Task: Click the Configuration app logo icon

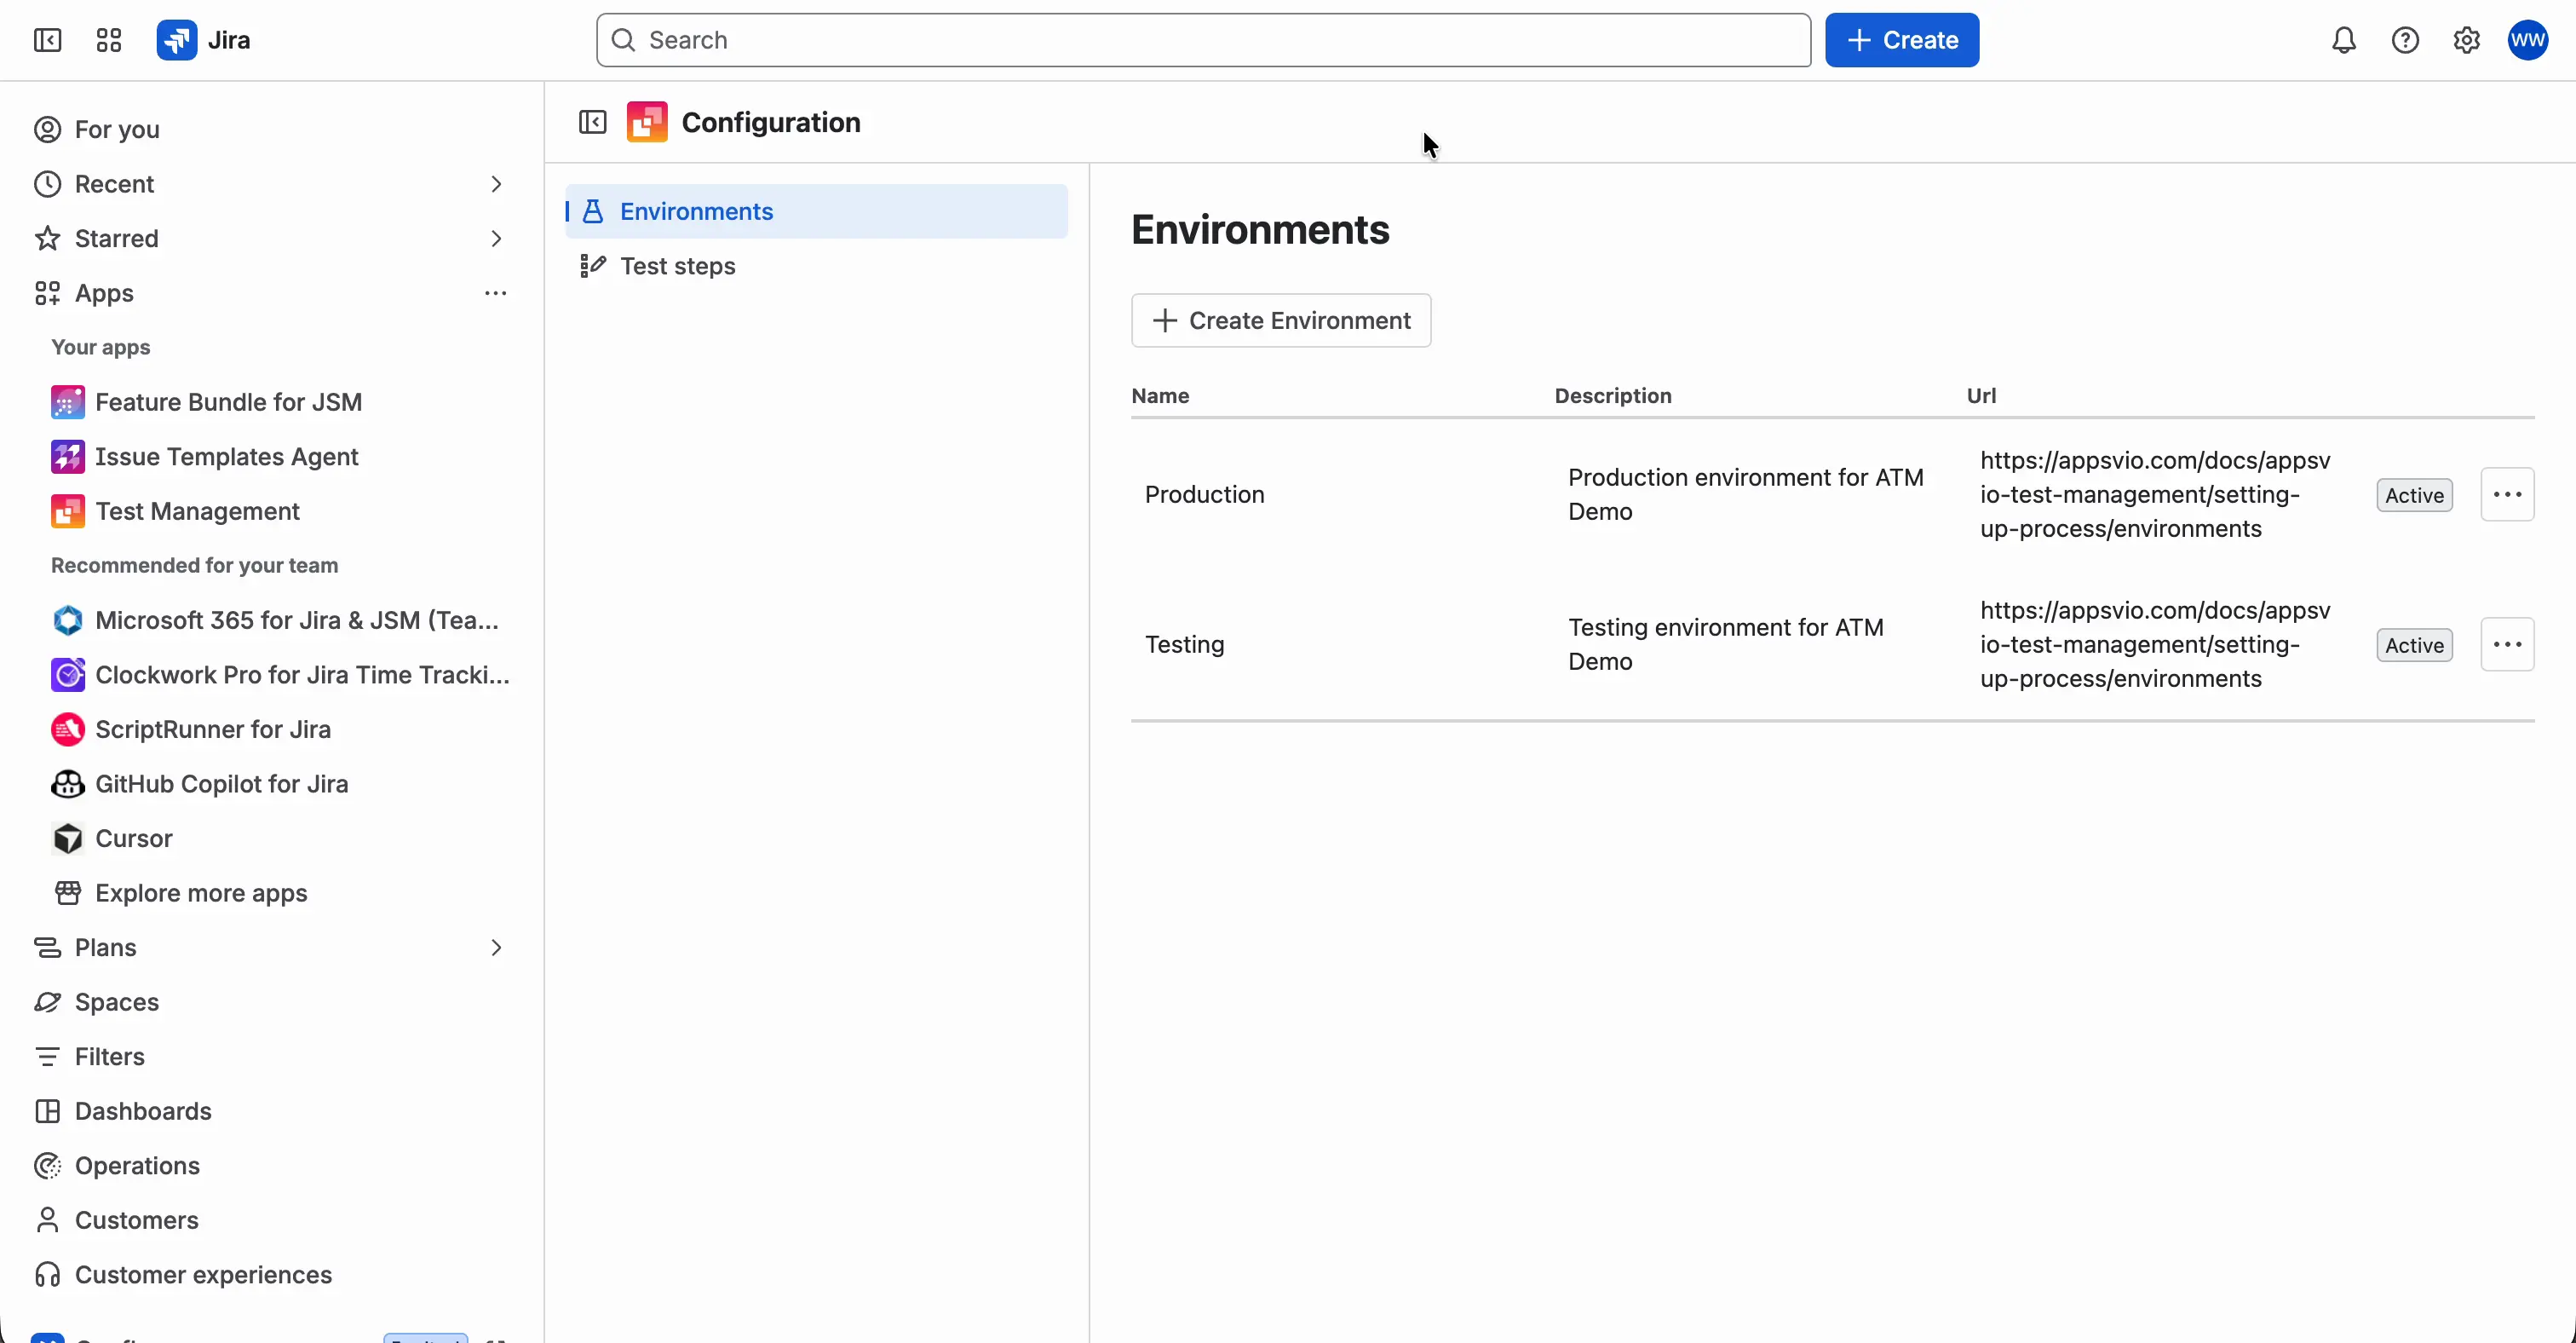Action: pos(647,122)
